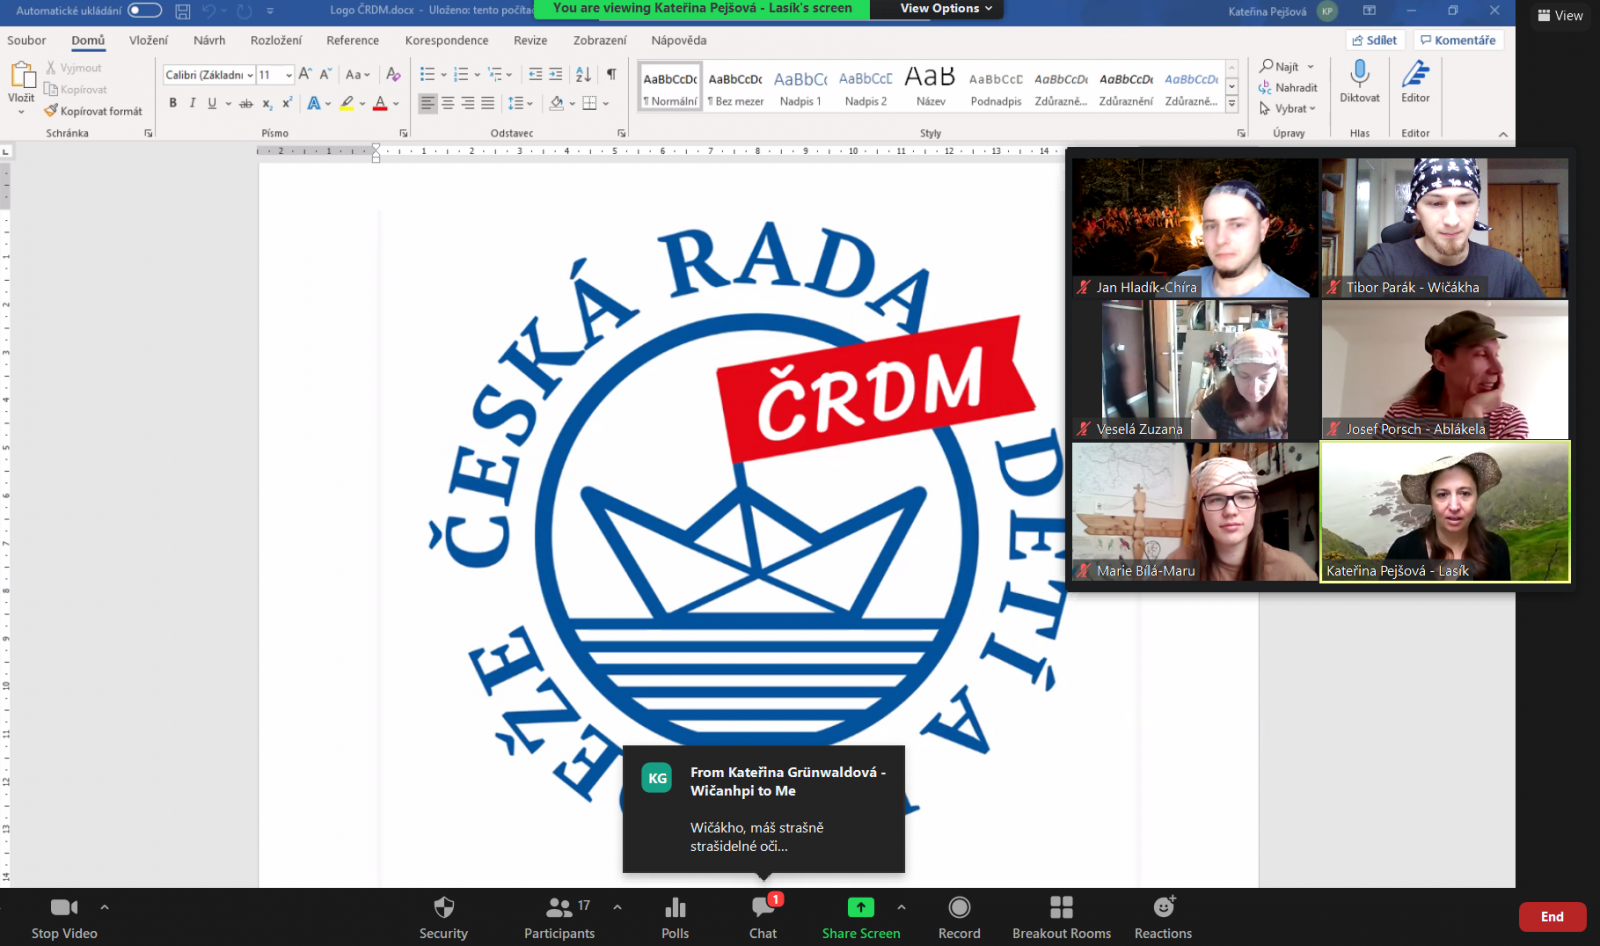Toggle align right button
Screen dimensions: 1600x946
click(468, 103)
